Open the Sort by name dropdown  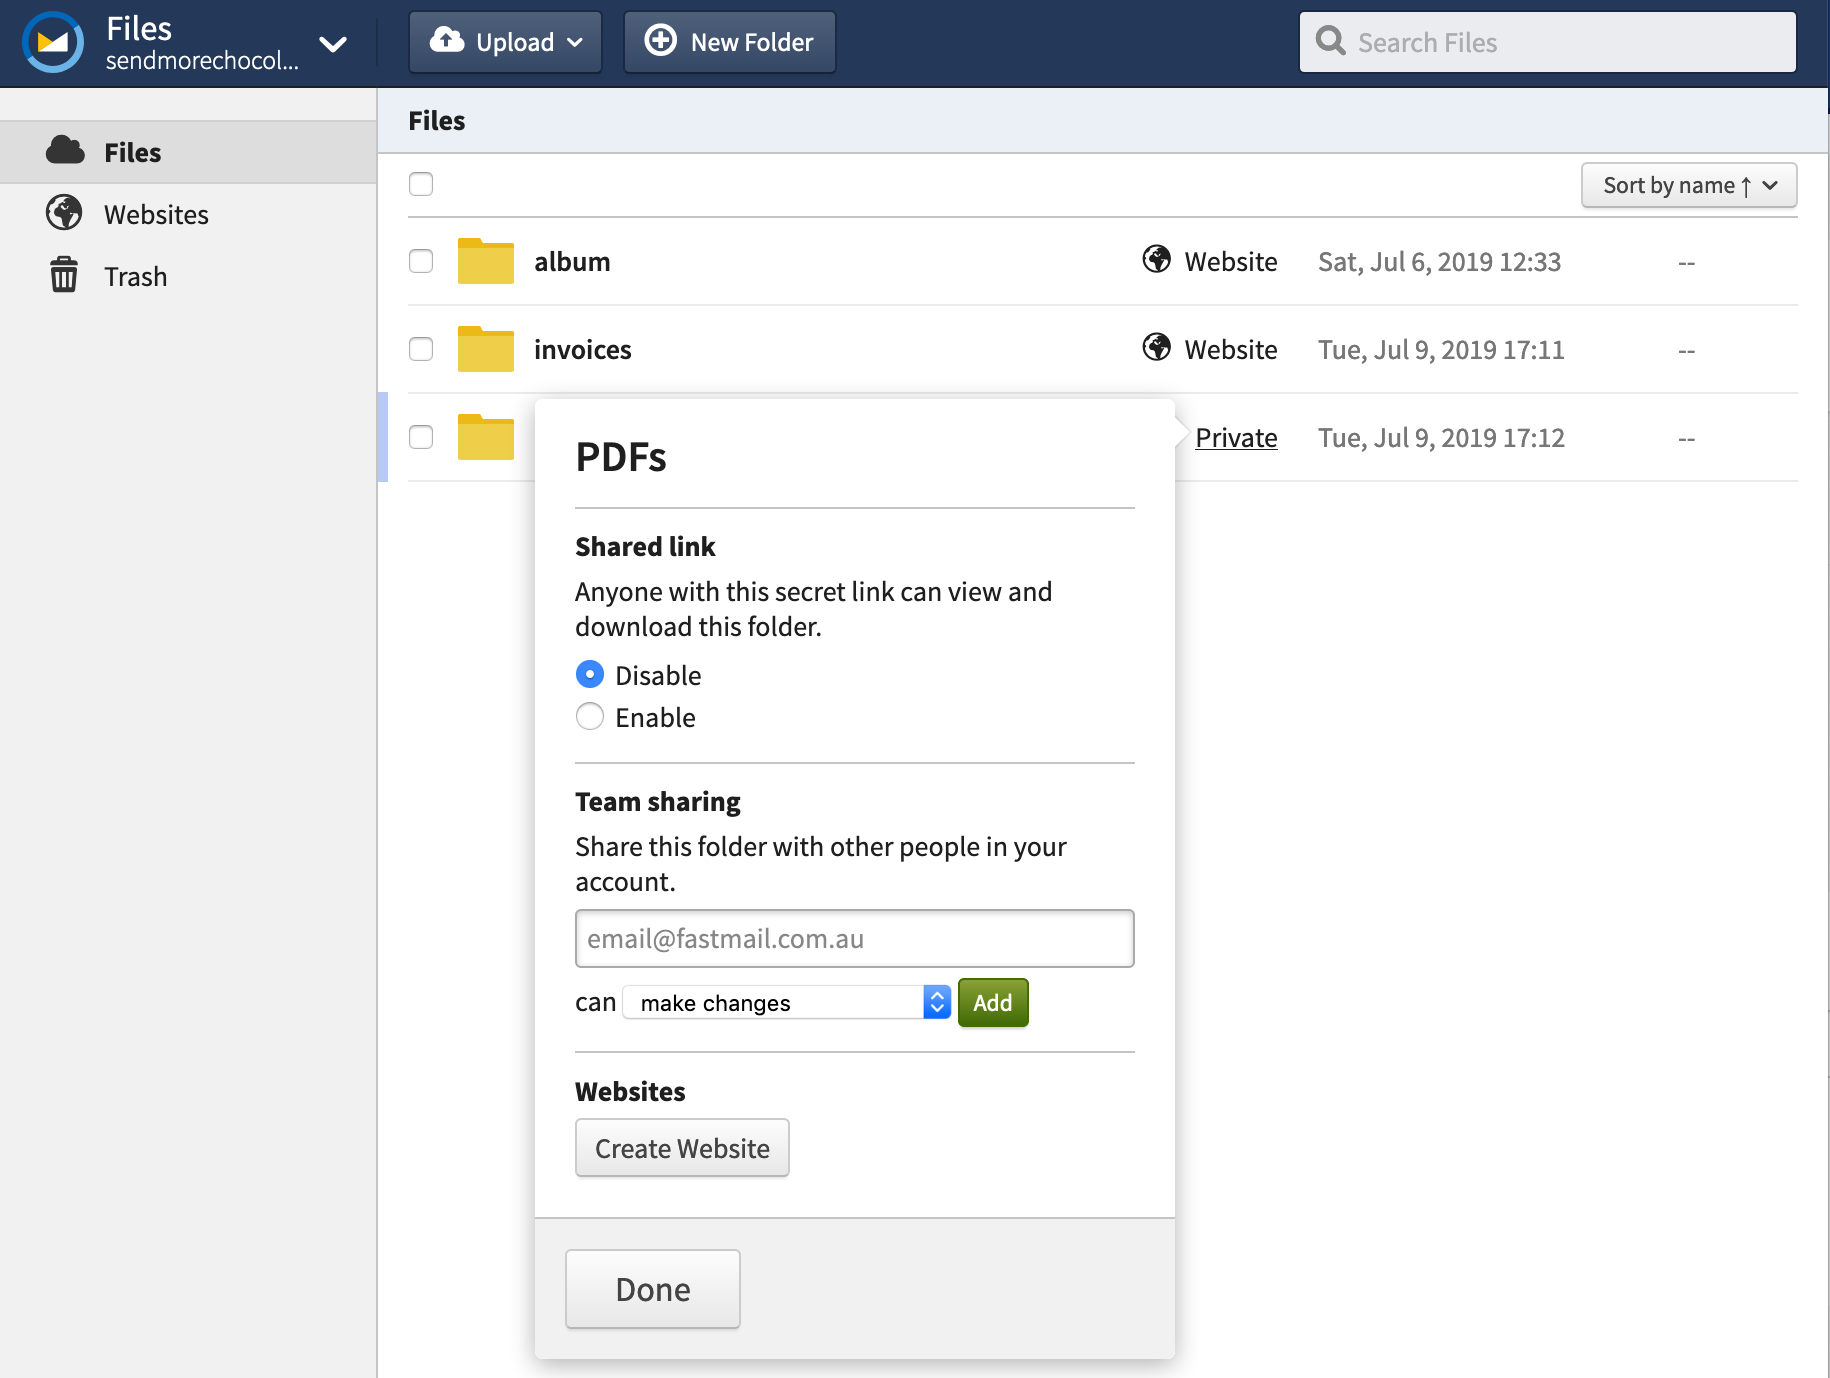coord(1689,185)
